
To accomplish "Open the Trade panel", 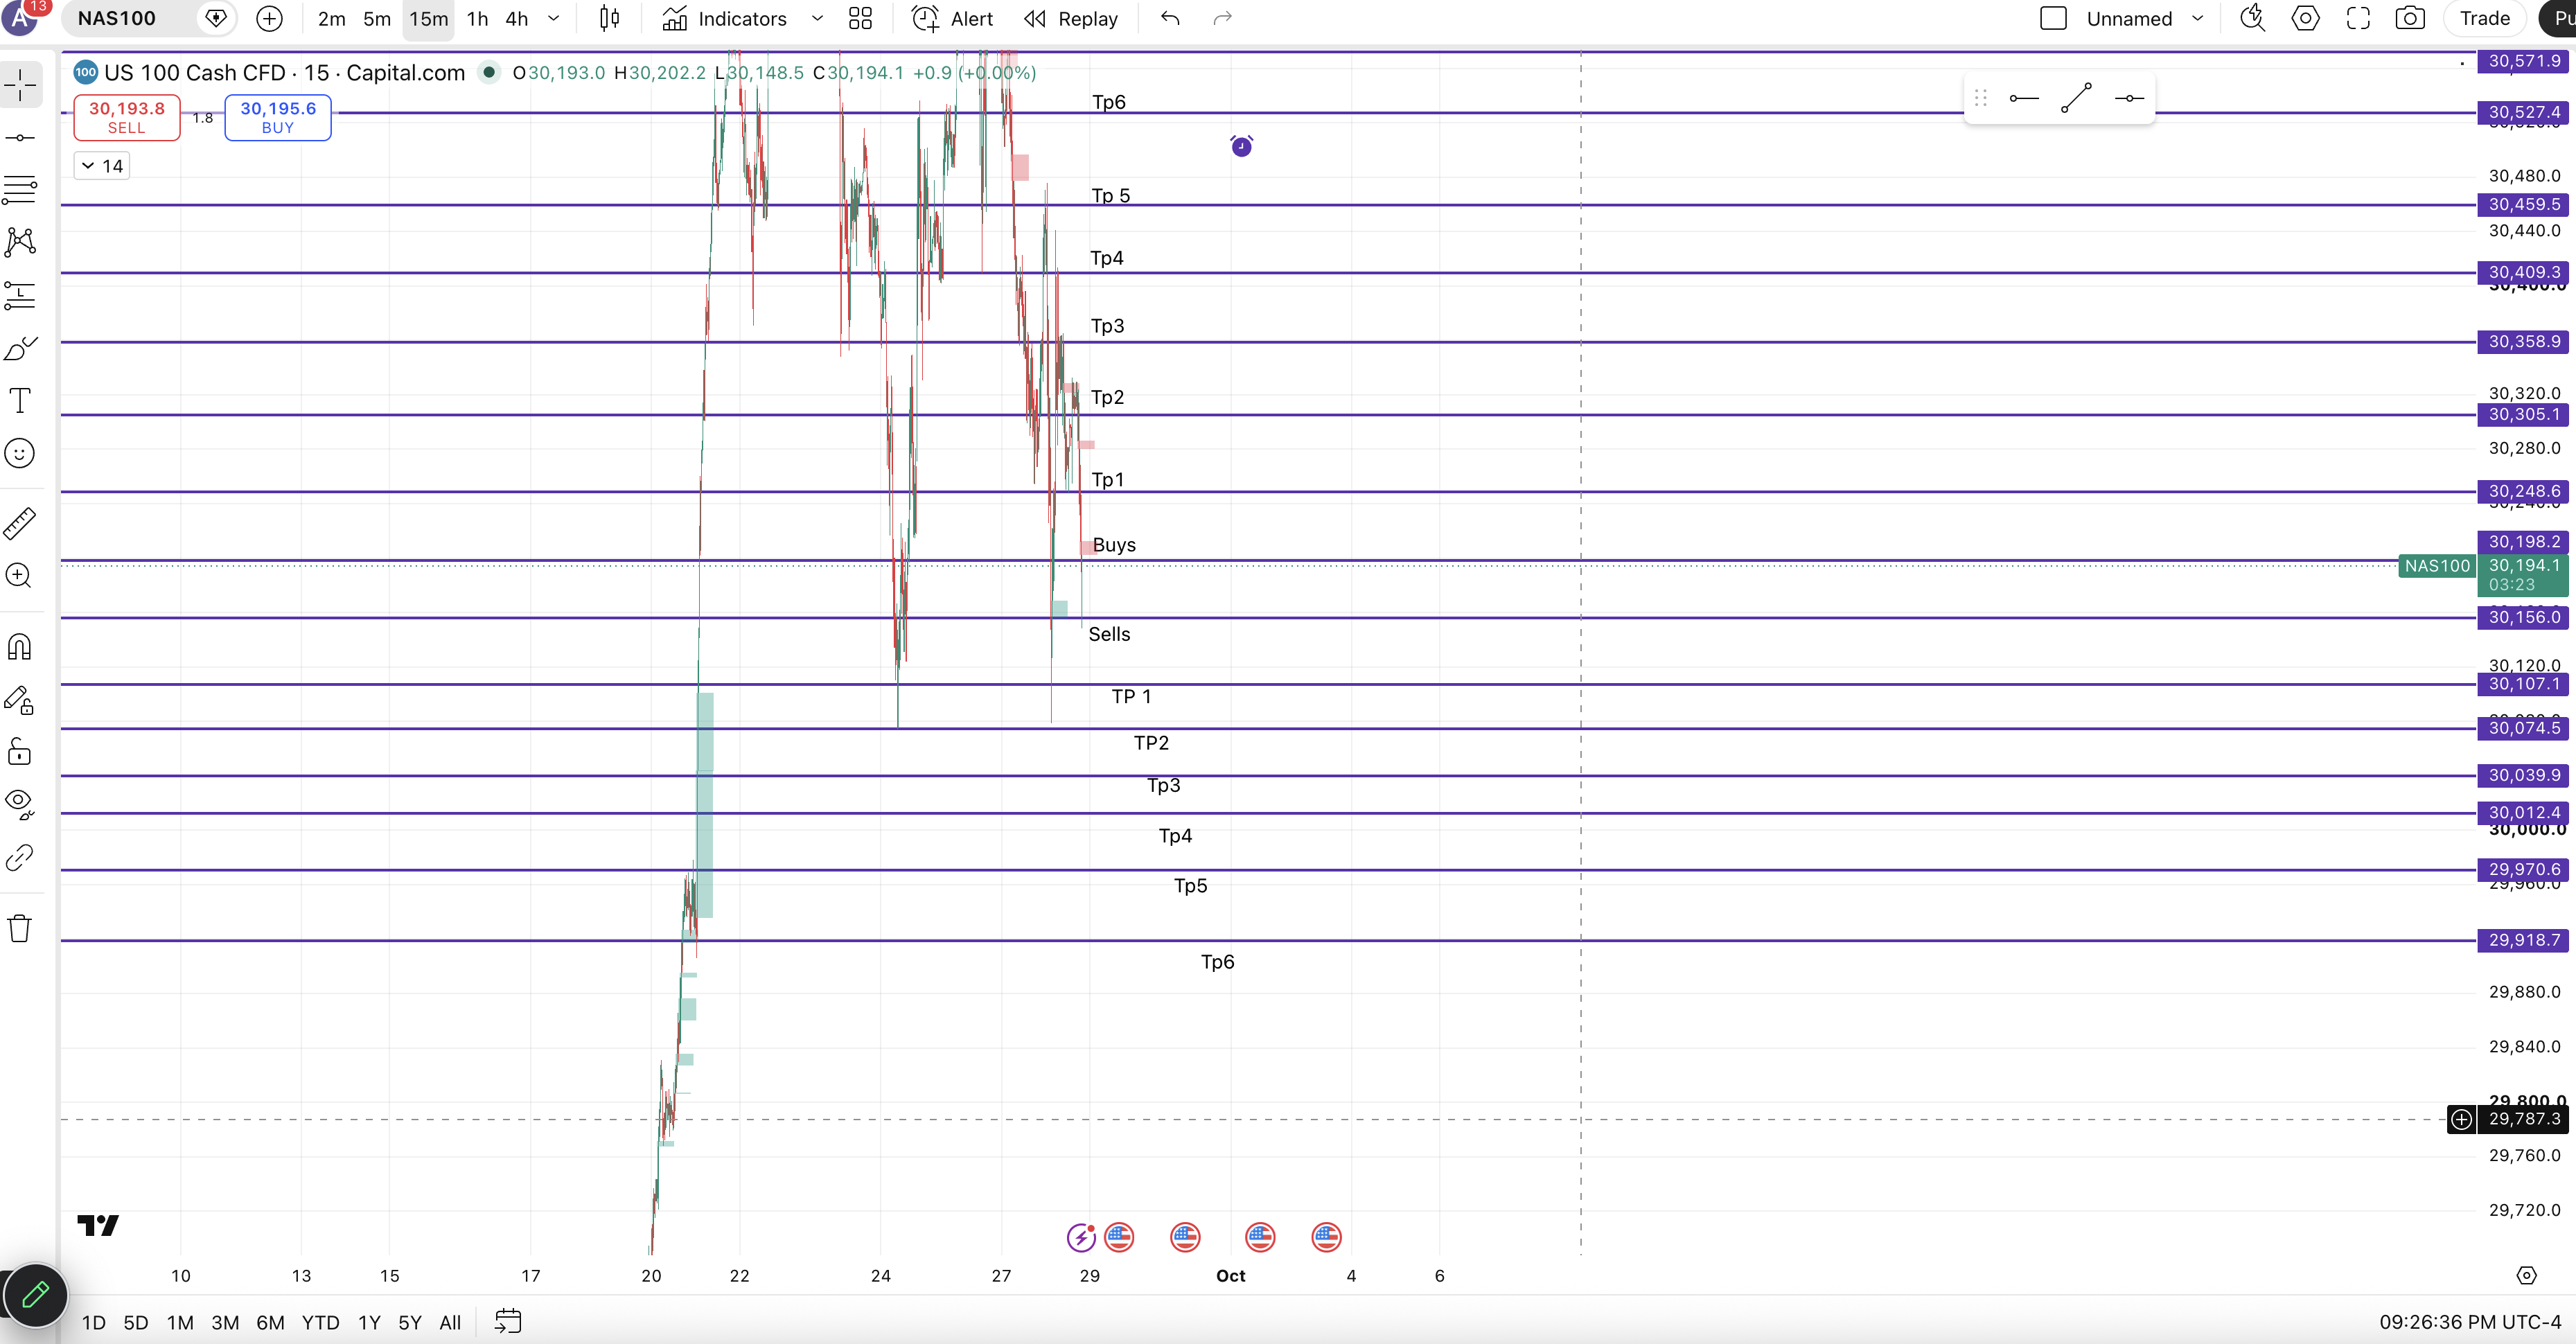I will (2485, 18).
